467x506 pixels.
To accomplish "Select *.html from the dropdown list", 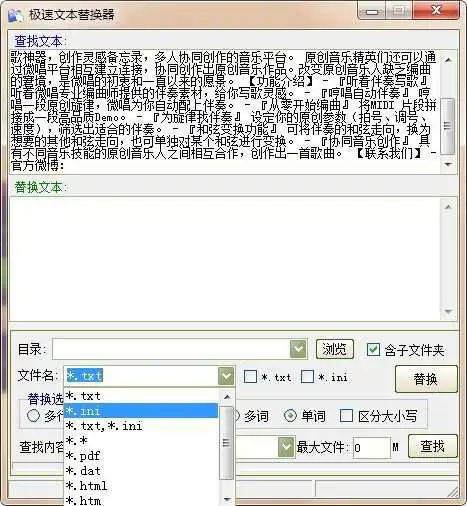I will click(141, 486).
